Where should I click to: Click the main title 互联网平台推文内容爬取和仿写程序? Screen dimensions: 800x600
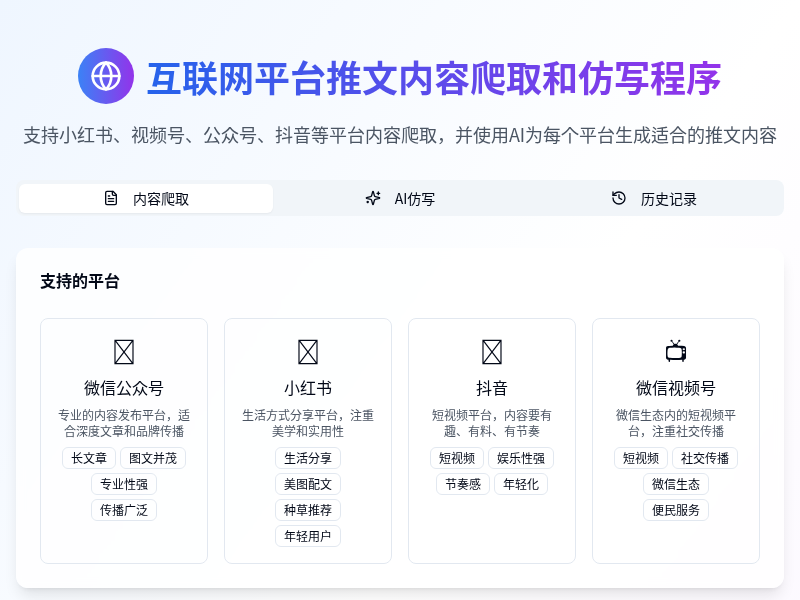(x=434, y=78)
